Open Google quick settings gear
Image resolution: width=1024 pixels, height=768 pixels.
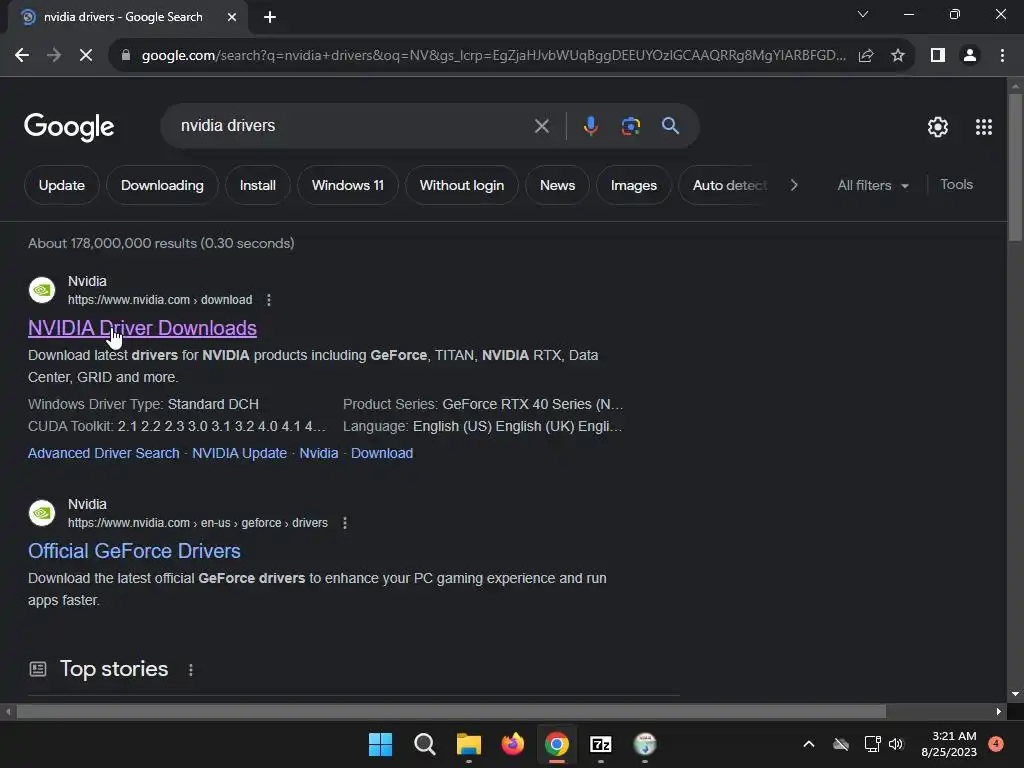(938, 127)
